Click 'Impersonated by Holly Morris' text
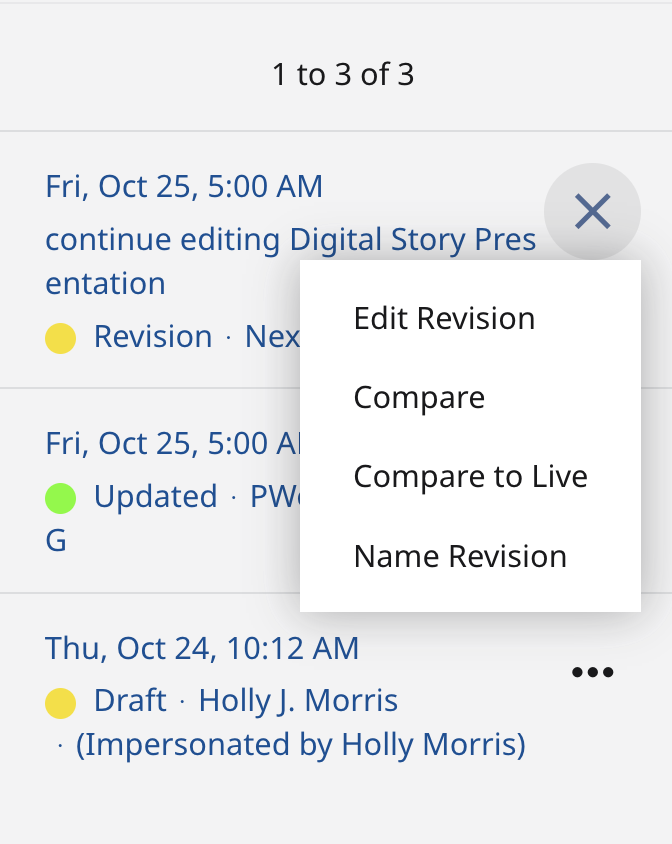This screenshot has width=672, height=844. click(300, 744)
